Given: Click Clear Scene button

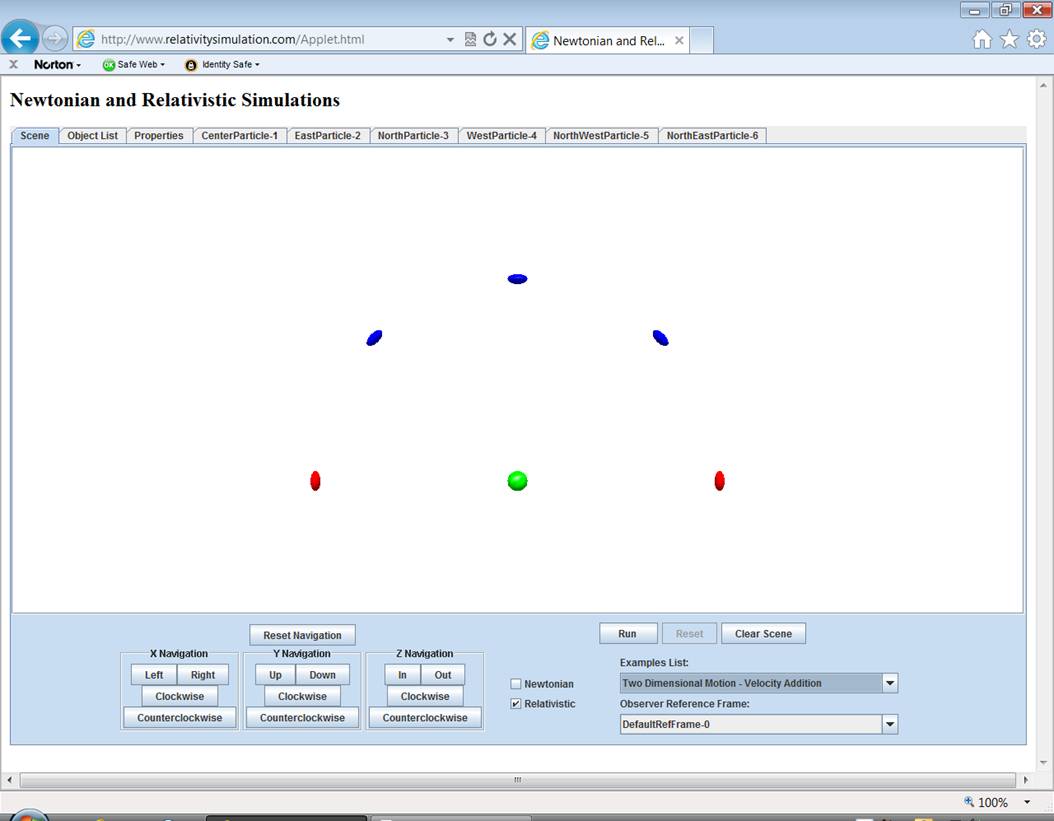Looking at the screenshot, I should (763, 634).
